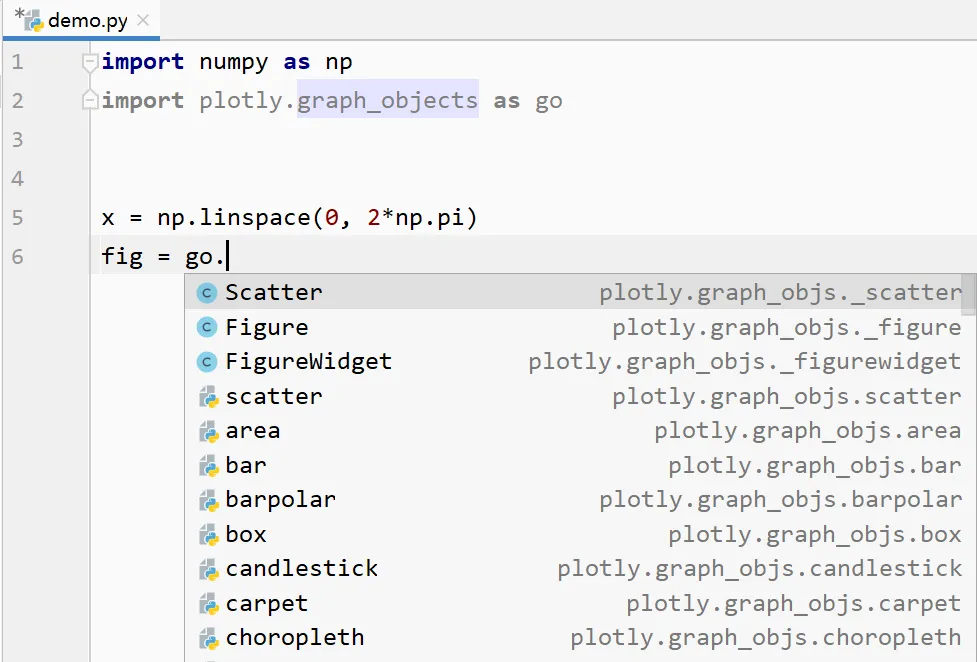Switch to the demo.py editor tab
Image resolution: width=977 pixels, height=662 pixels.
[x=81, y=21]
